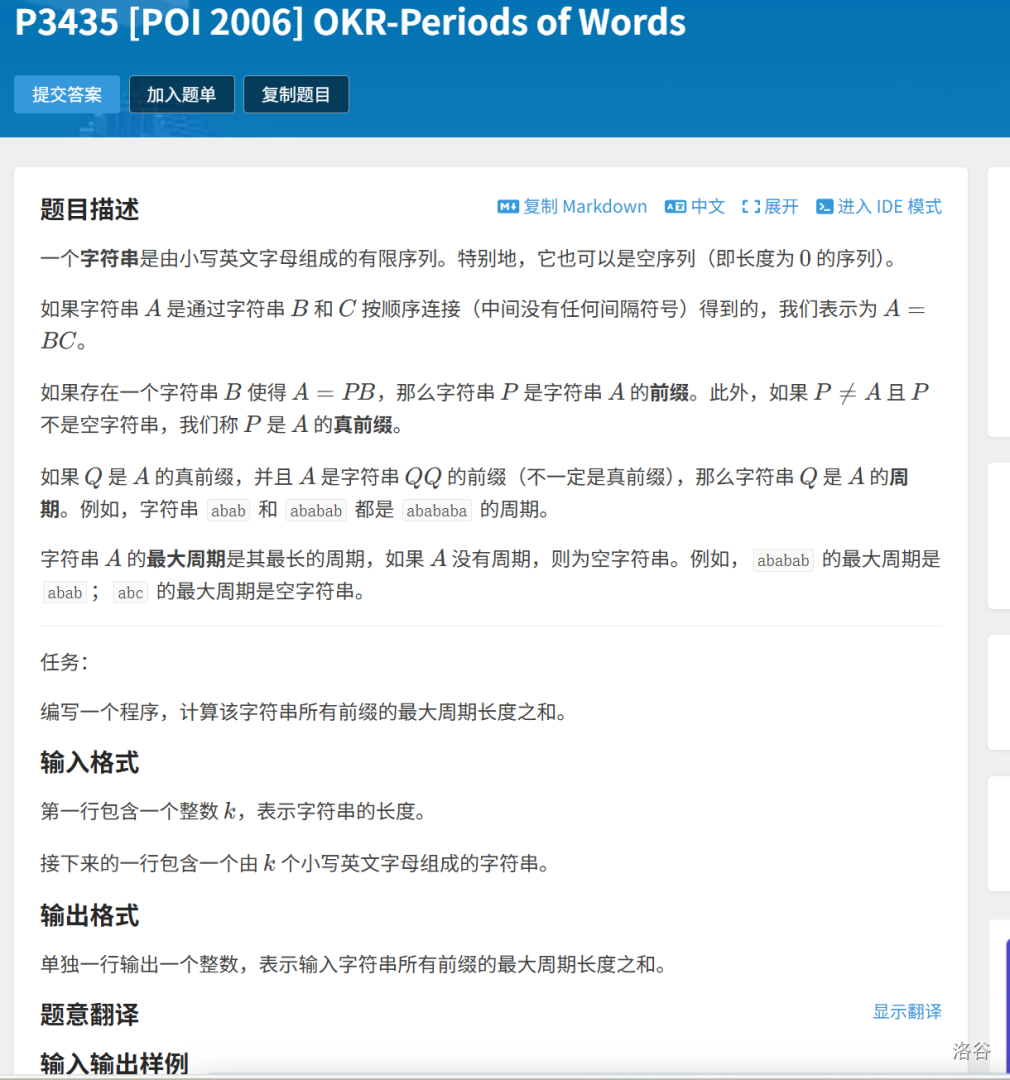Screen dimensions: 1010x1080
Task: Click the 题意翻译 section heading
Action: (x=90, y=1014)
